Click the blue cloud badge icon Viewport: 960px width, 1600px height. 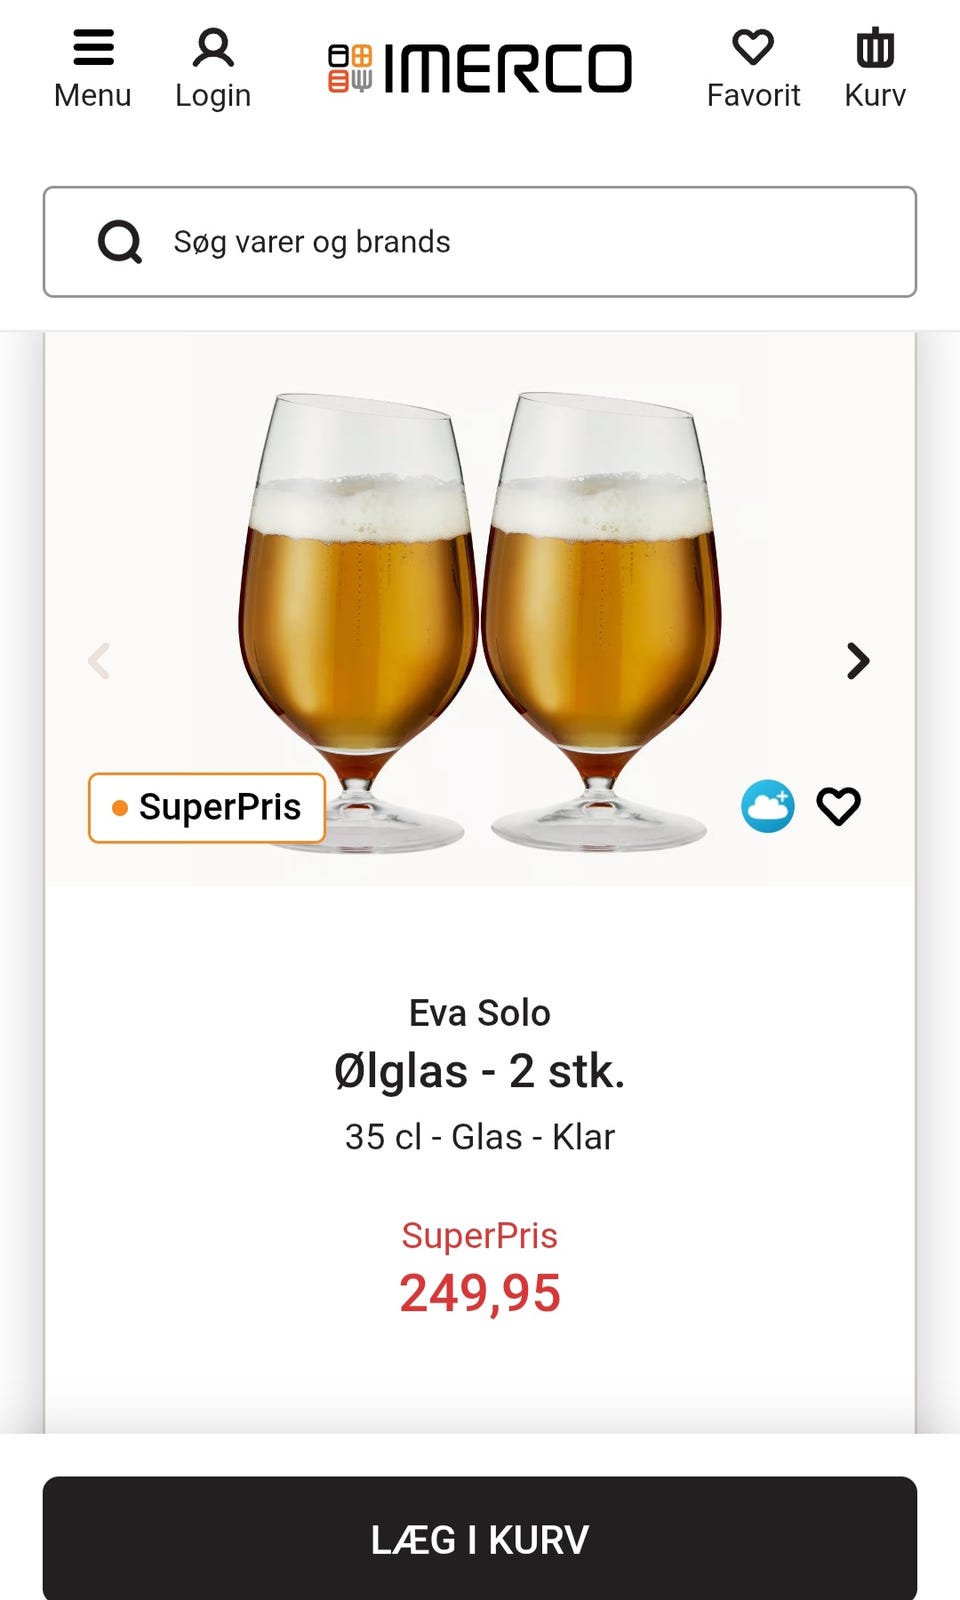point(768,806)
